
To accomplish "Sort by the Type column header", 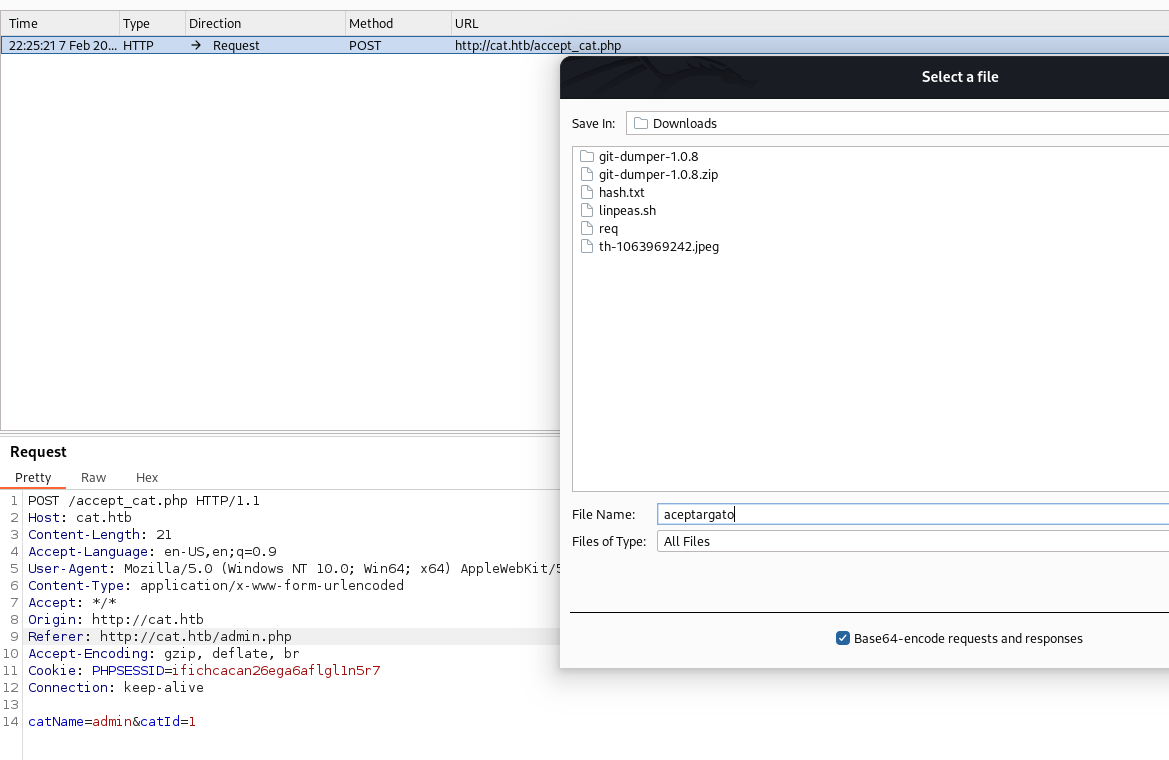I will 152,23.
